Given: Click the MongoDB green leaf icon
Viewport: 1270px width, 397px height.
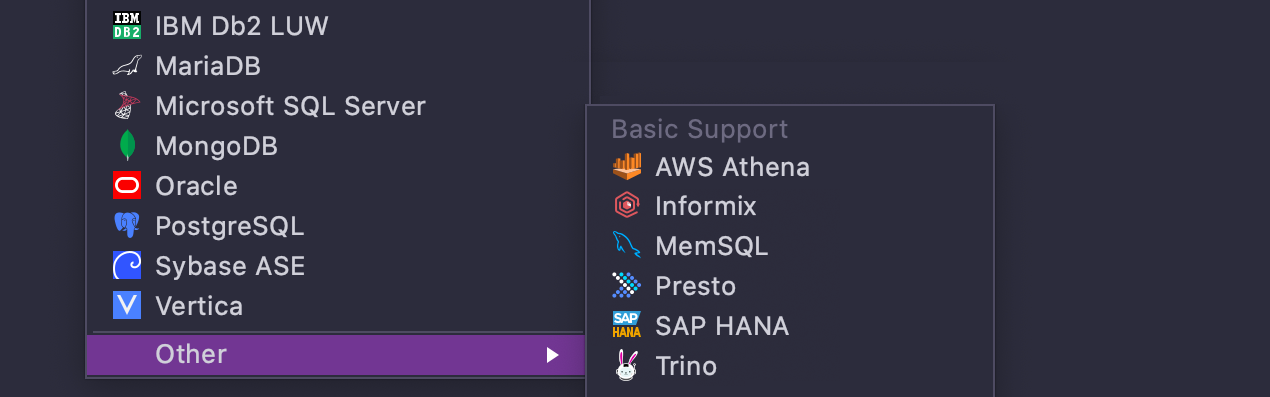Looking at the screenshot, I should click(127, 146).
